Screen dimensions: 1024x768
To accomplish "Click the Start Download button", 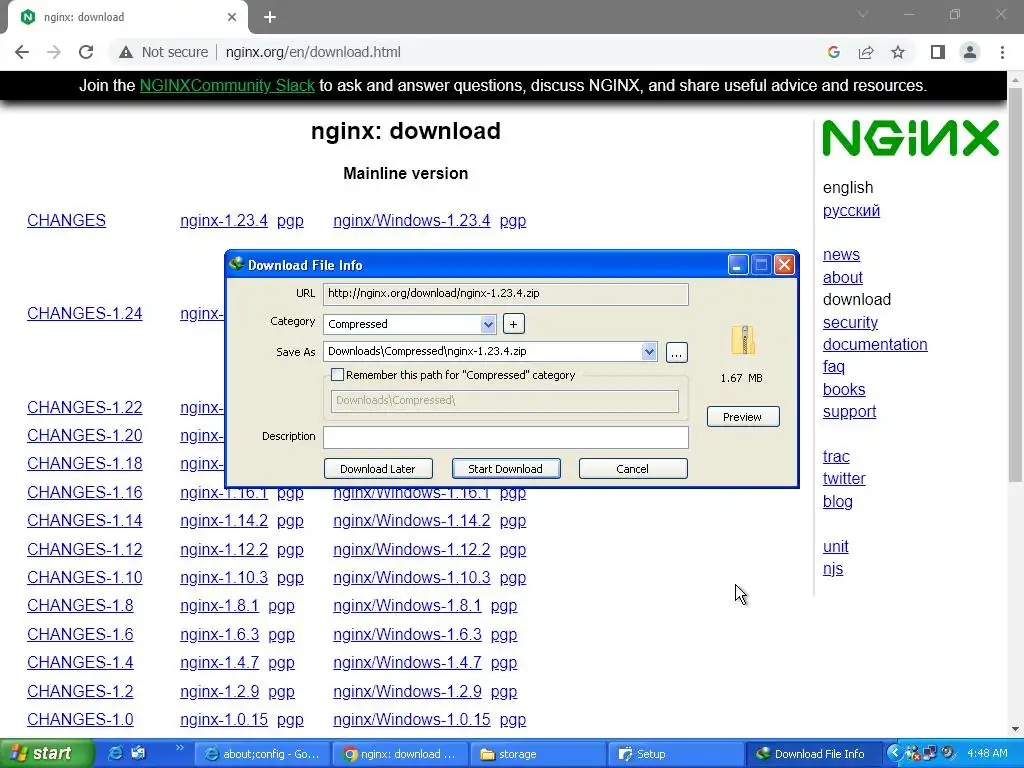I will point(505,469).
